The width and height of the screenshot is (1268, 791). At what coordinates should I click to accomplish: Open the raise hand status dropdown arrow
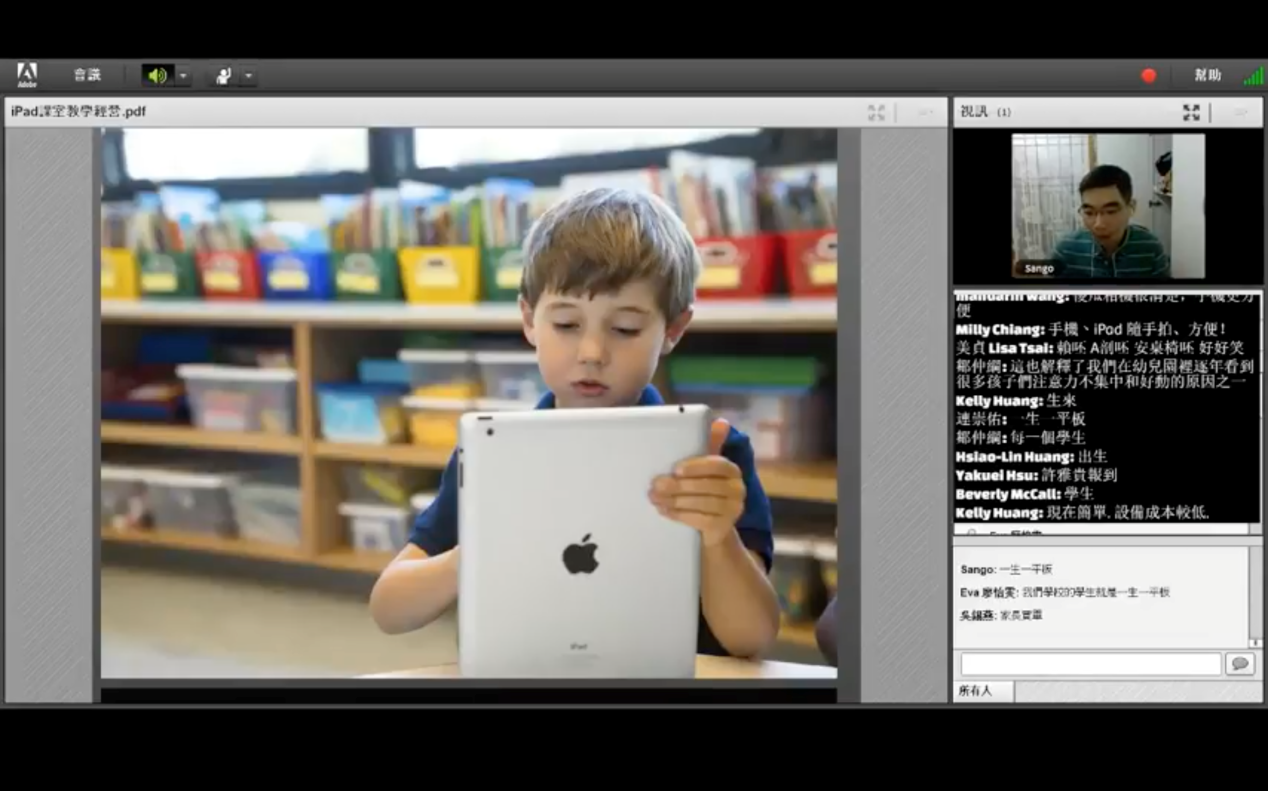pos(248,75)
